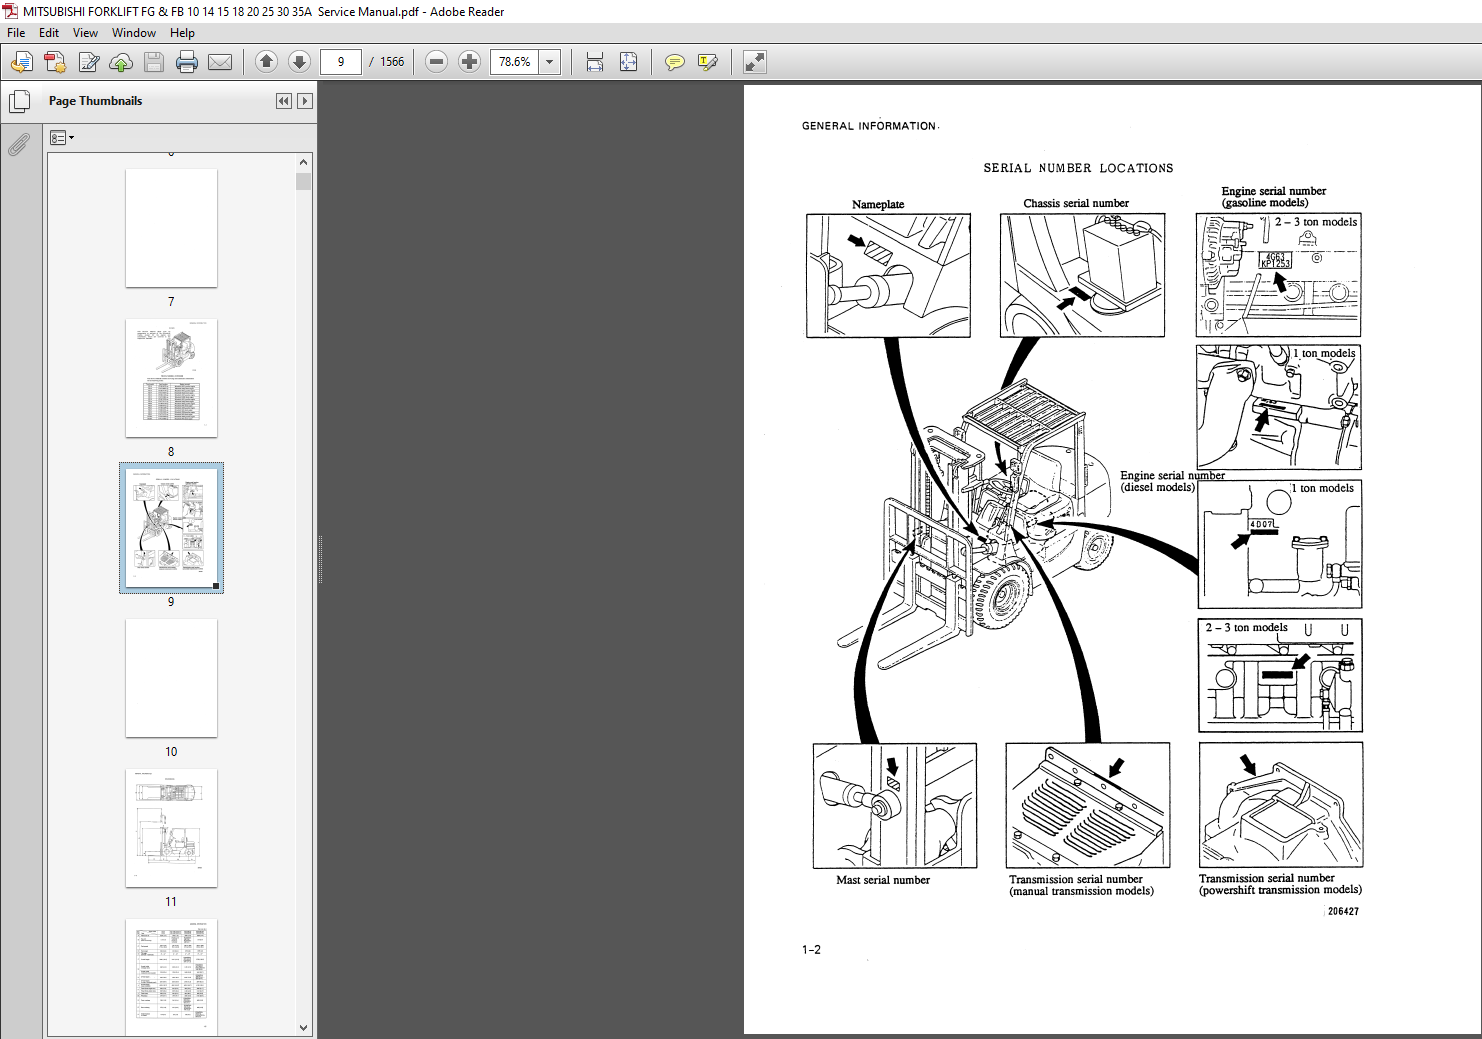This screenshot has height=1039, width=1482.
Task: Zoom in using the plus button
Action: tap(469, 62)
